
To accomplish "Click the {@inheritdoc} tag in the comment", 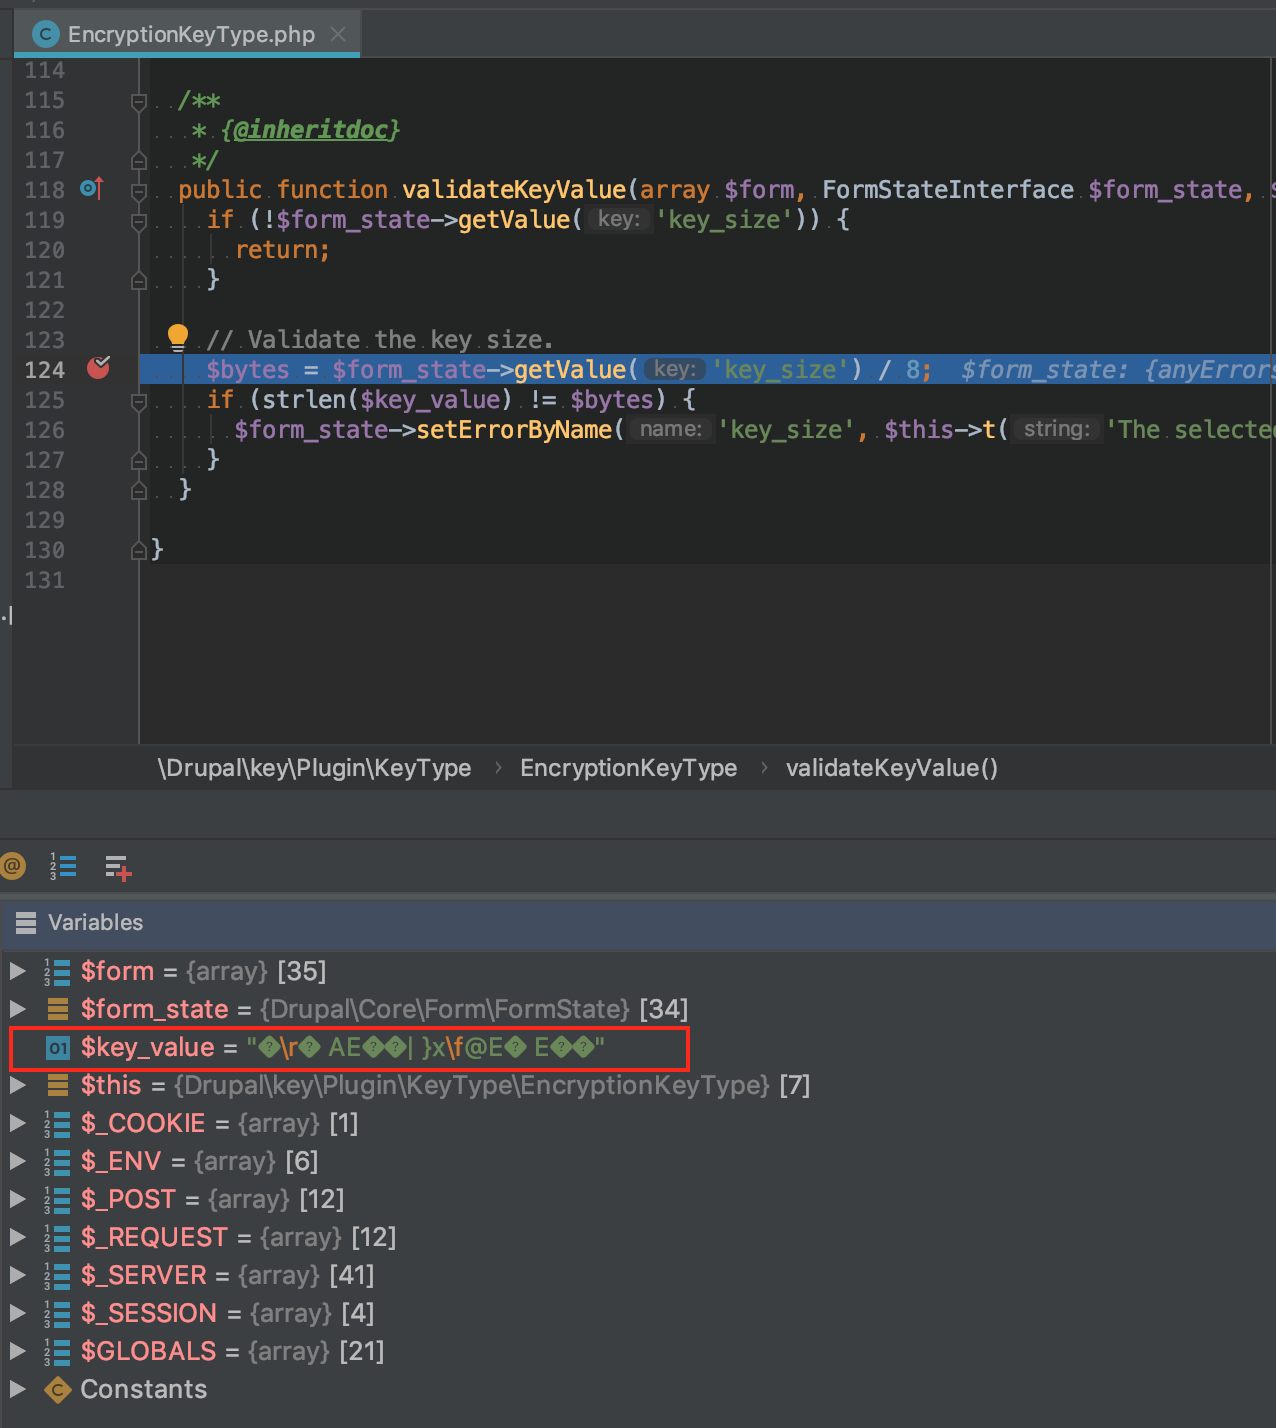I will click(310, 130).
